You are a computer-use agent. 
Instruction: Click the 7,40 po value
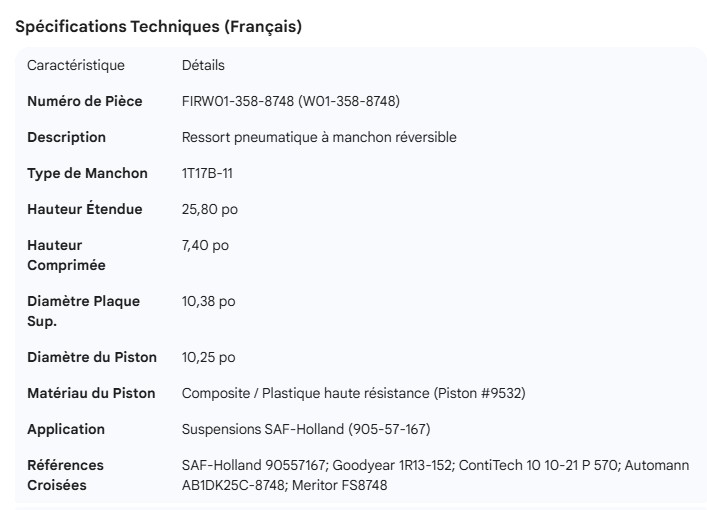coord(206,245)
